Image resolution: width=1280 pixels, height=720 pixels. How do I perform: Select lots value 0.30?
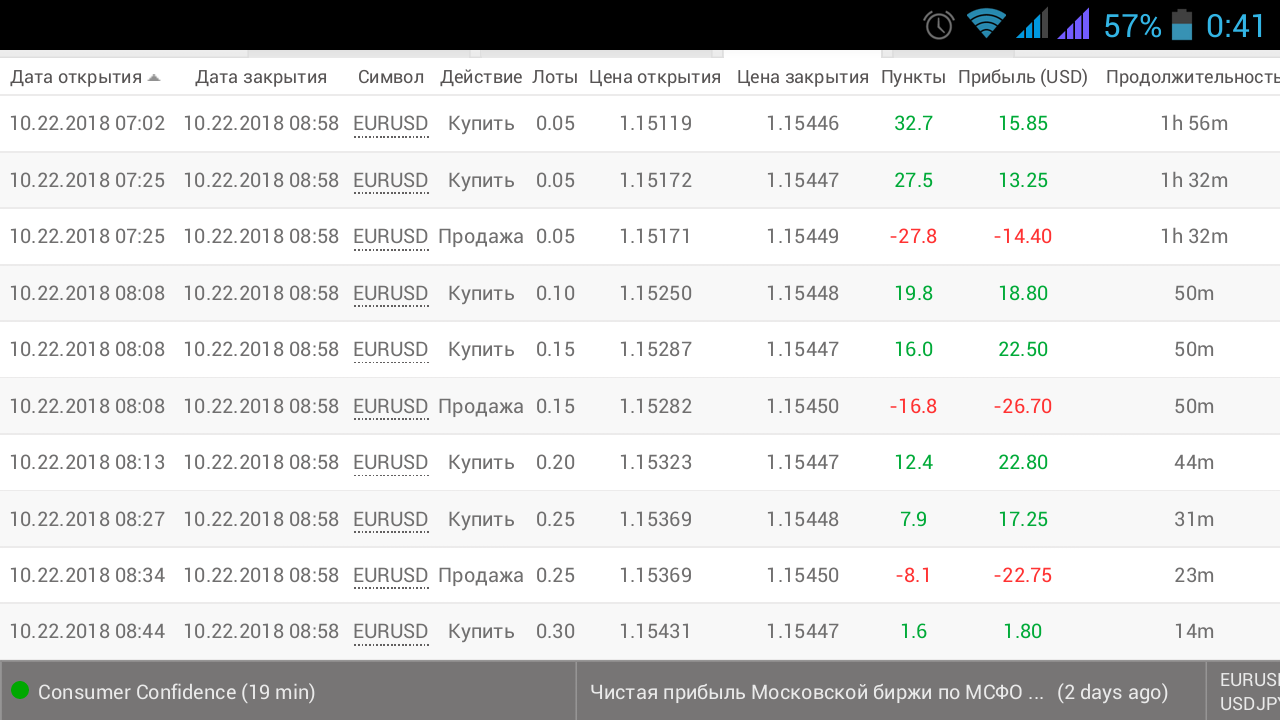pyautogui.click(x=556, y=632)
